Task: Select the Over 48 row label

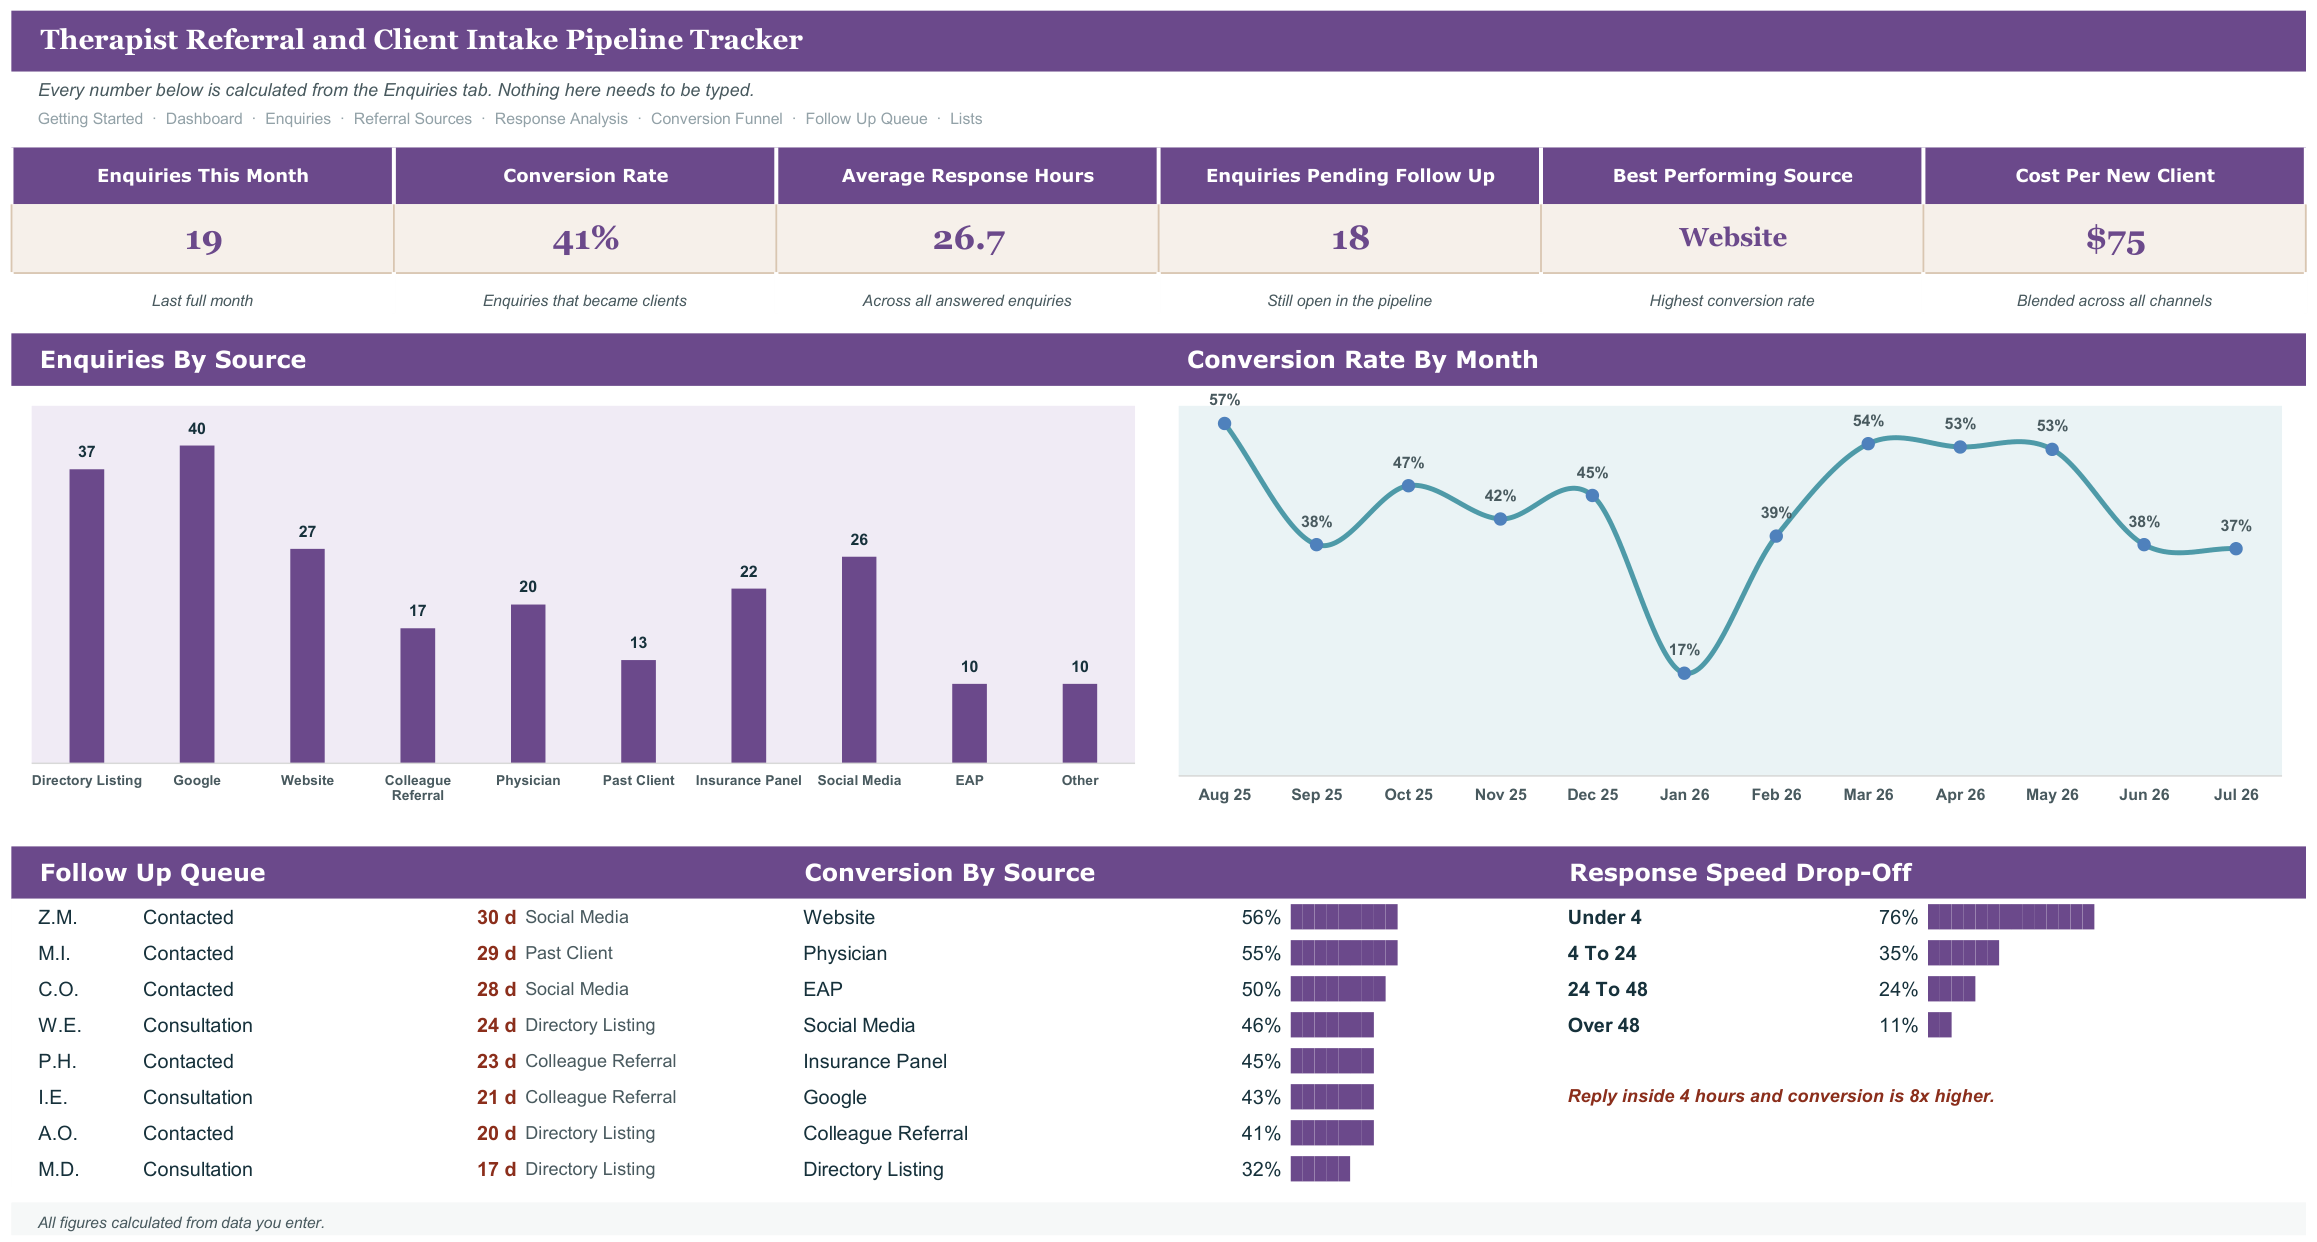Action: tap(1603, 1026)
